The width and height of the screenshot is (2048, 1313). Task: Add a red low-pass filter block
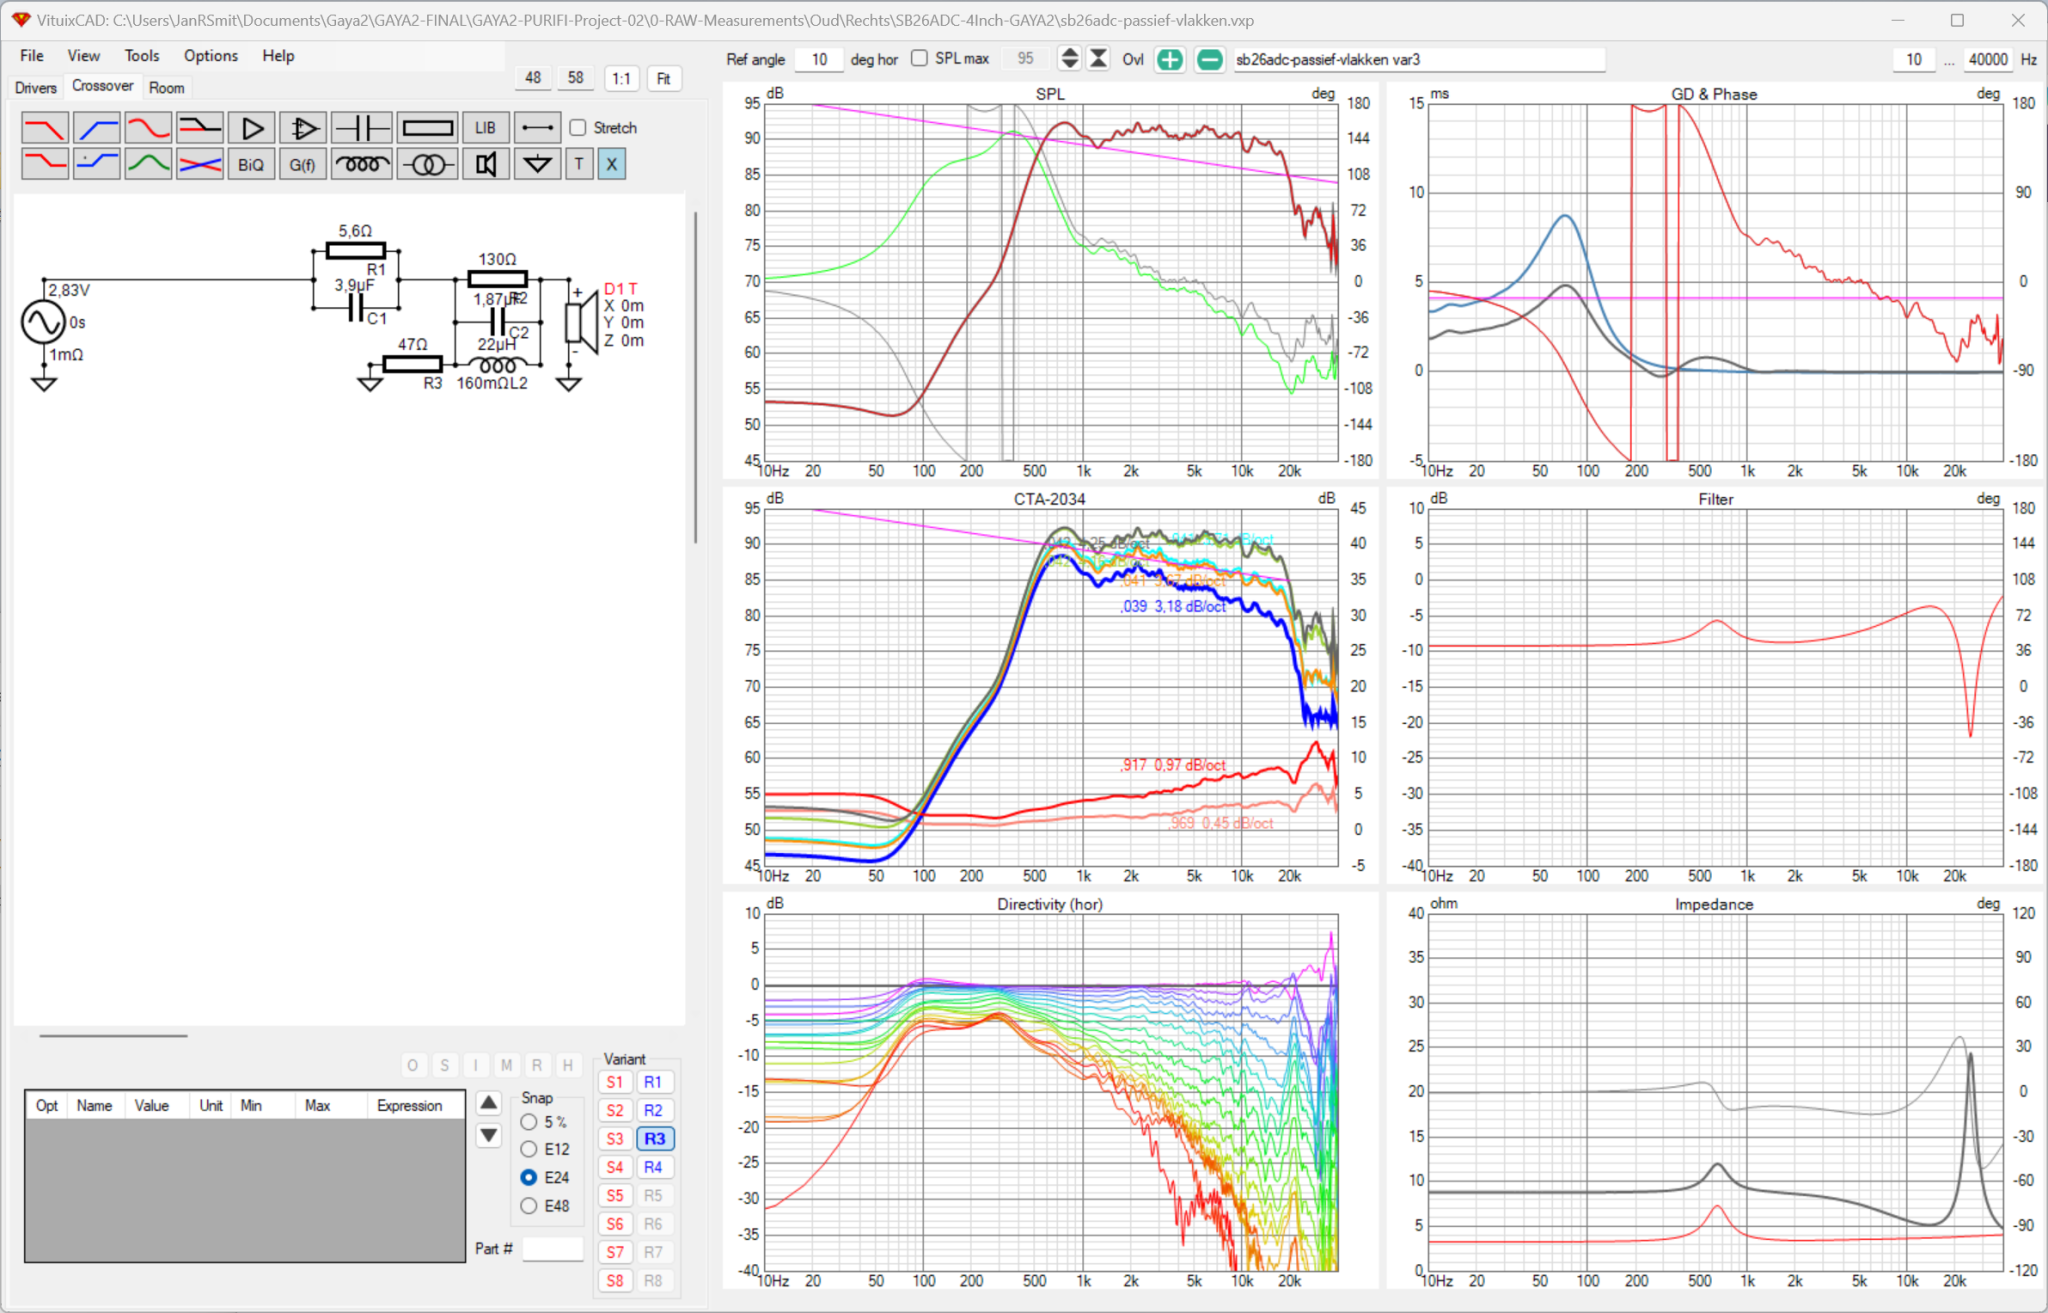point(45,128)
